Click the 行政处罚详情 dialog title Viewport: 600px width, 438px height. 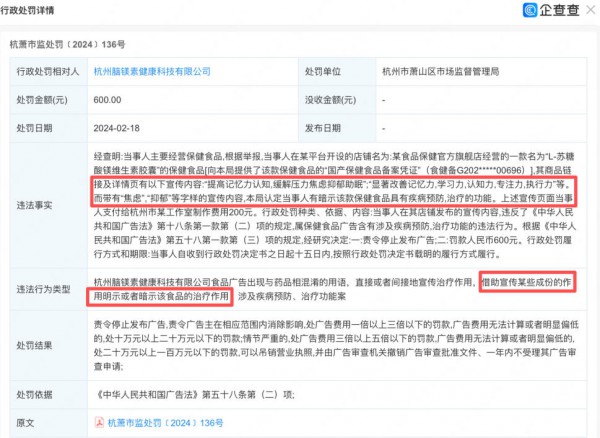tap(27, 10)
